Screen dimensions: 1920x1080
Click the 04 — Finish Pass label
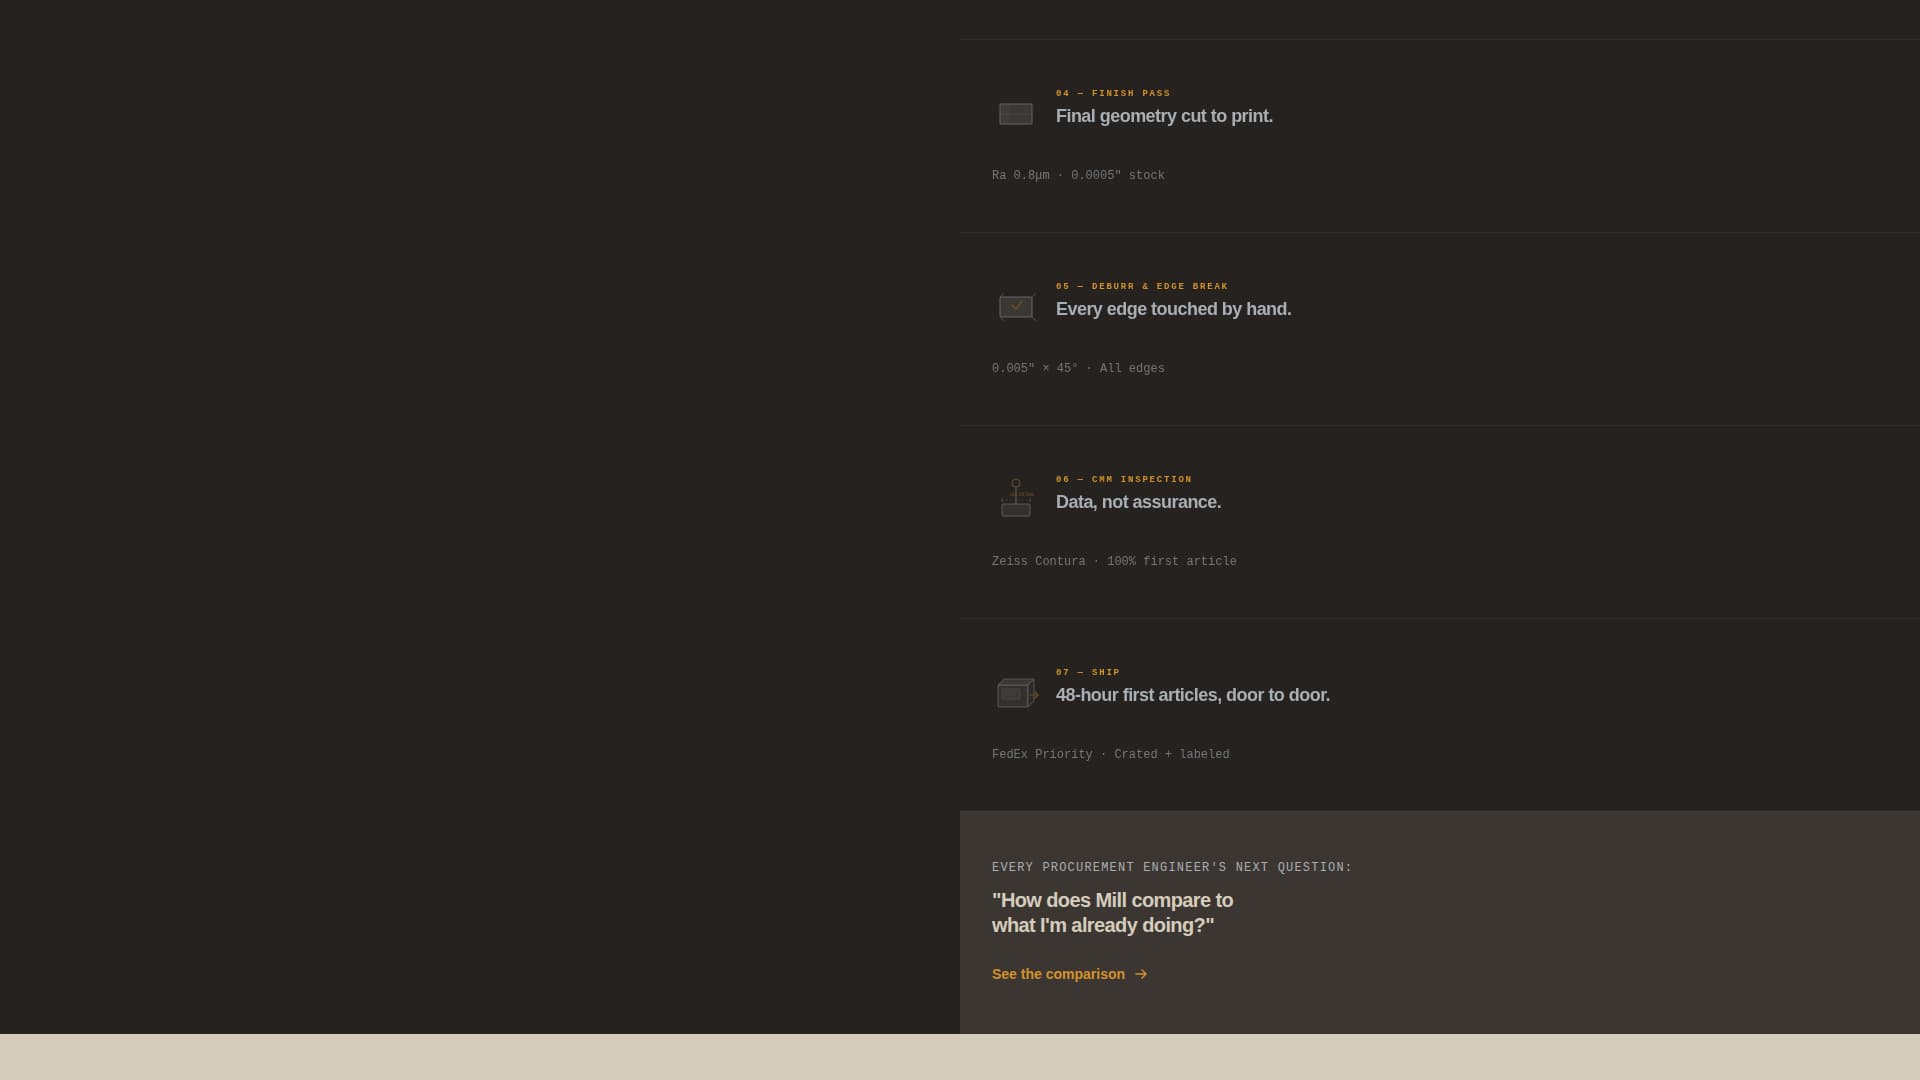pyautogui.click(x=1113, y=93)
